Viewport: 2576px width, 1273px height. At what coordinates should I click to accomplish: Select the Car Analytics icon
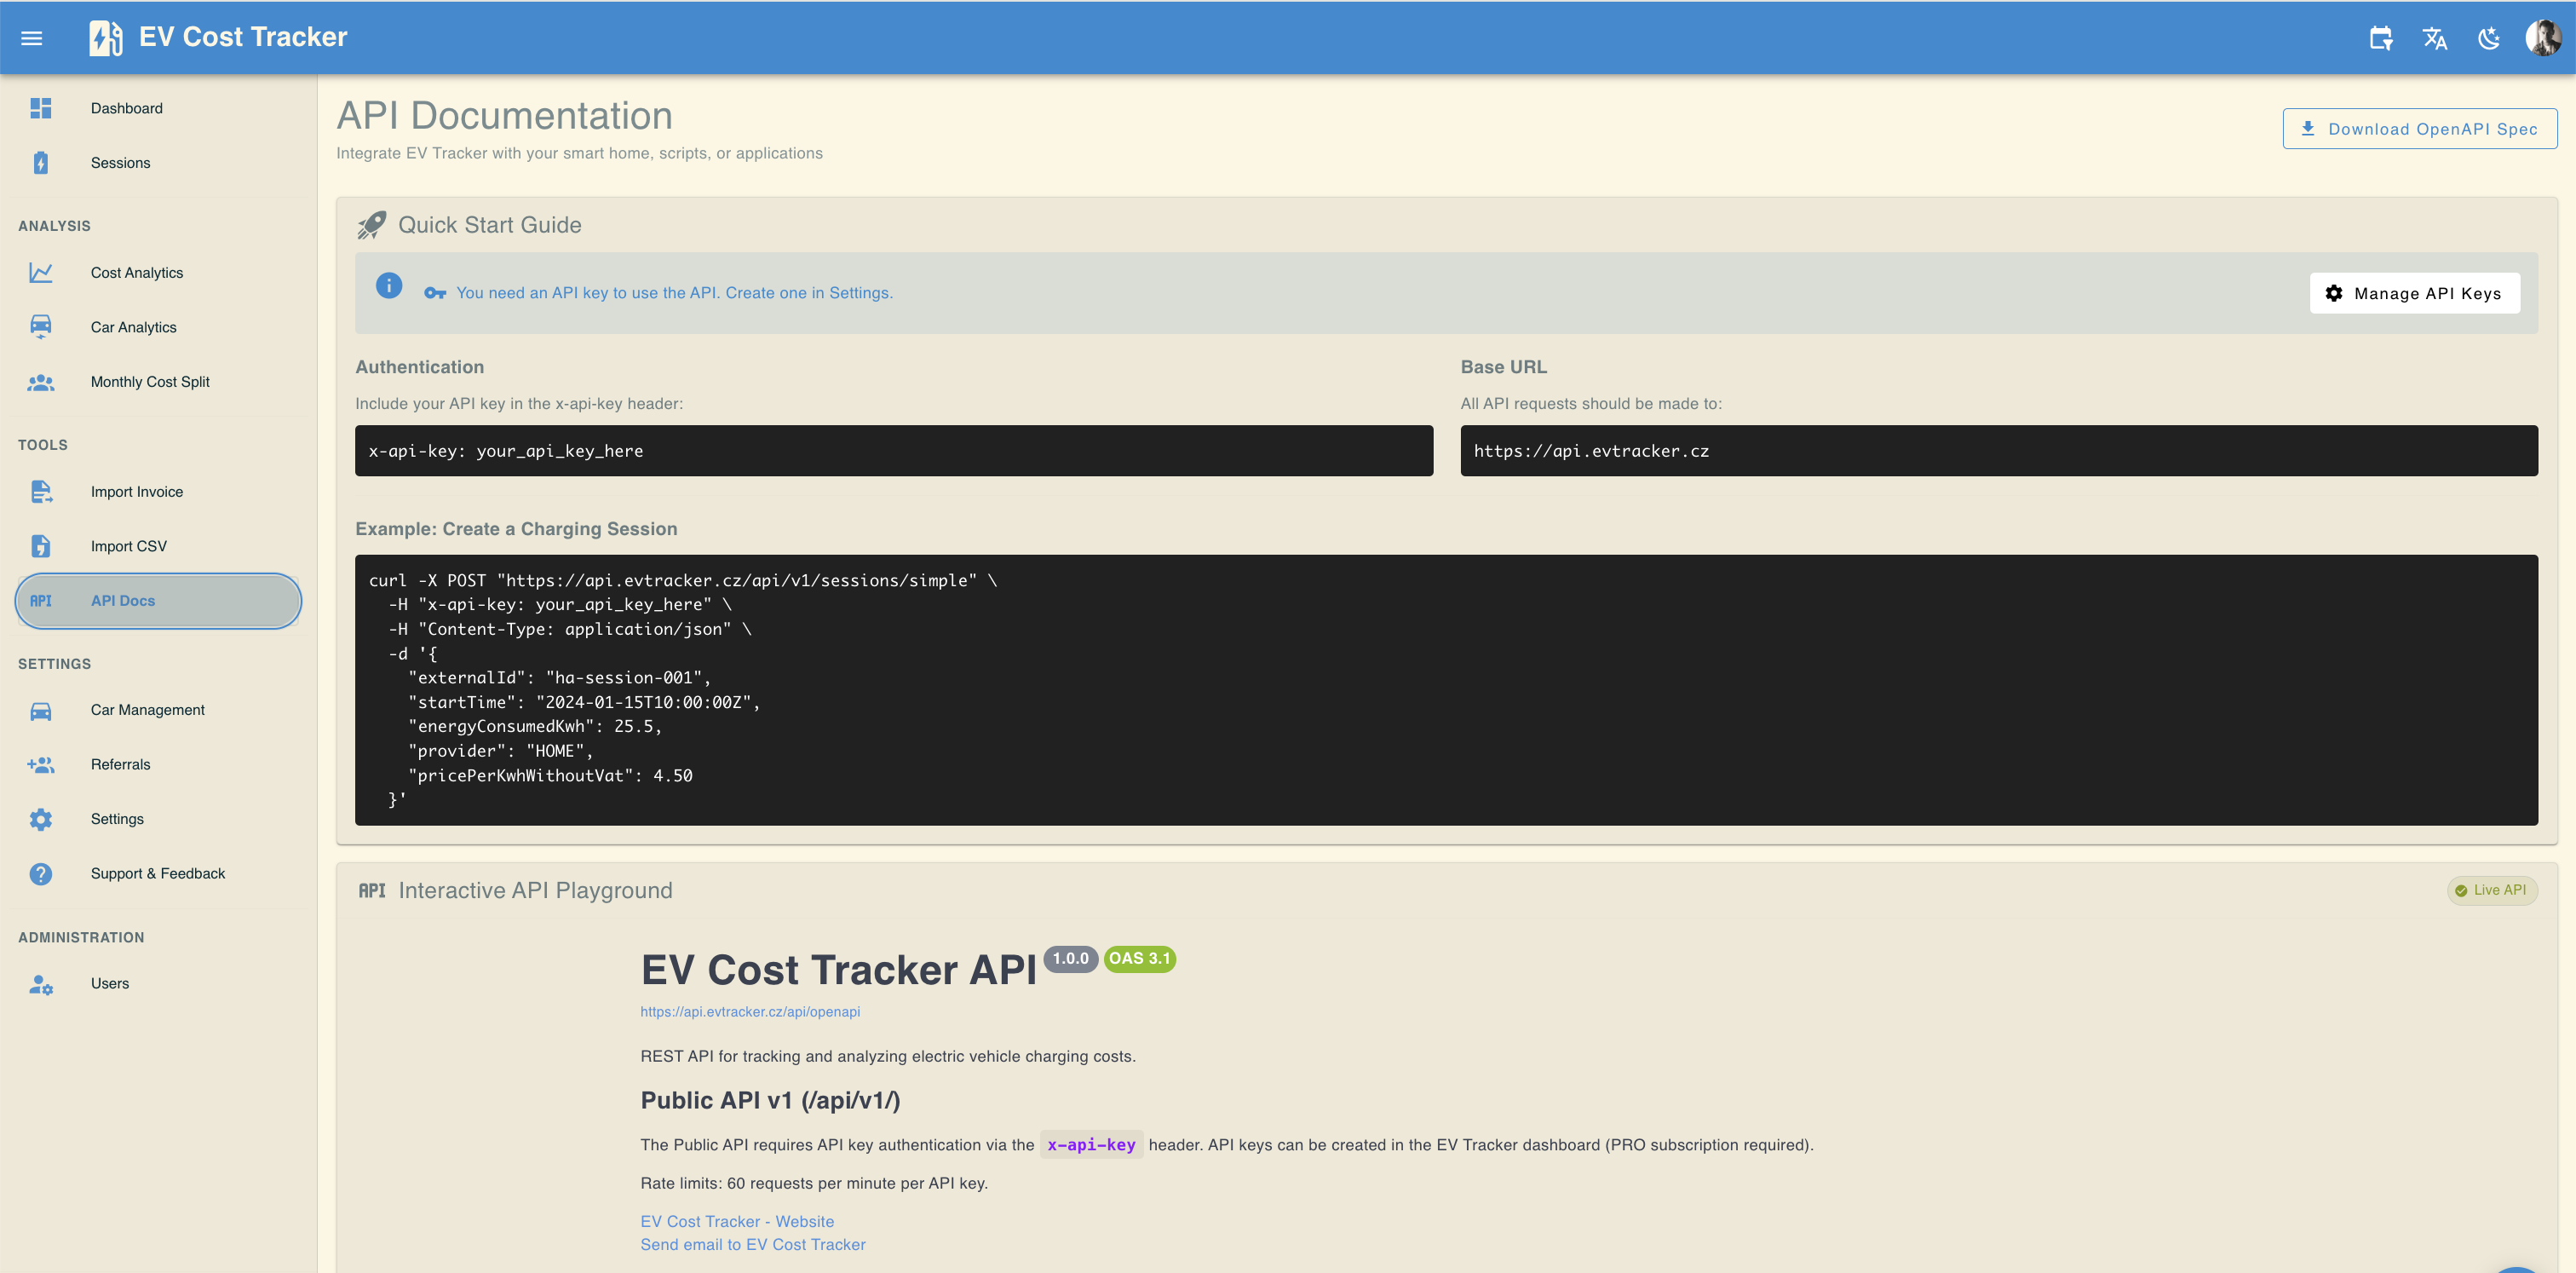41,326
